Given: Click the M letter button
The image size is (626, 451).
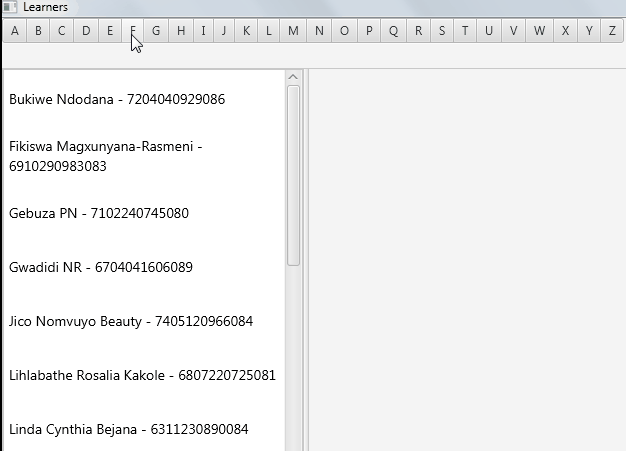Looking at the screenshot, I should (293, 31).
